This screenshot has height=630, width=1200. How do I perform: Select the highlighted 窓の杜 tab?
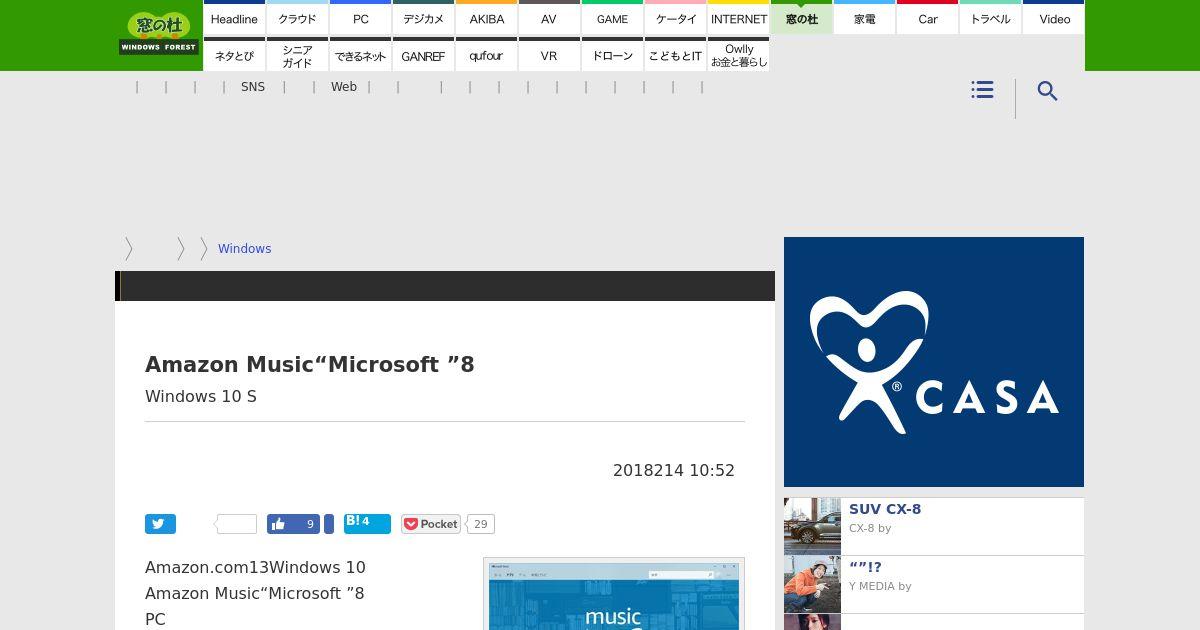pyautogui.click(x=801, y=19)
